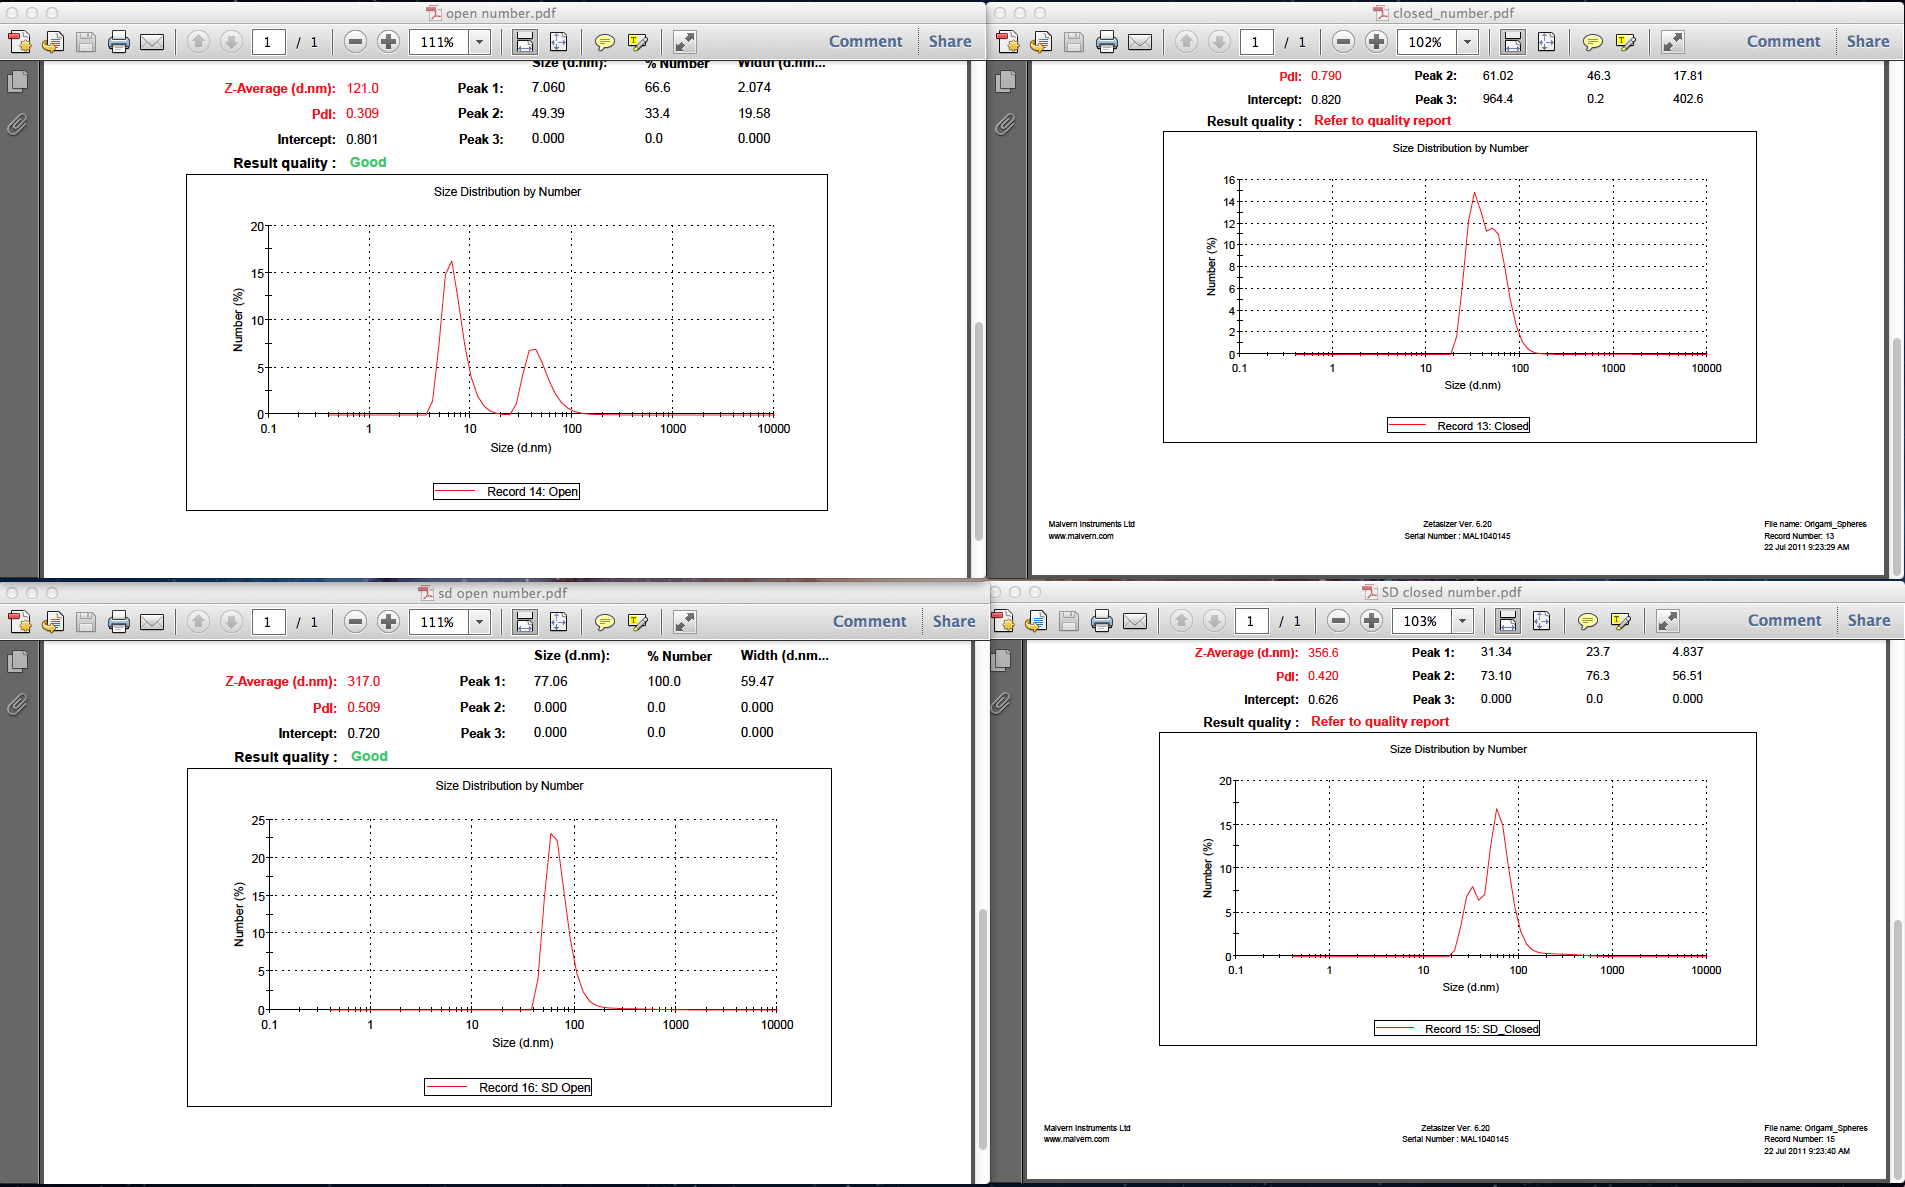This screenshot has height=1187, width=1905.
Task: Enter read mode in sd open number.pdf
Action: 684,622
